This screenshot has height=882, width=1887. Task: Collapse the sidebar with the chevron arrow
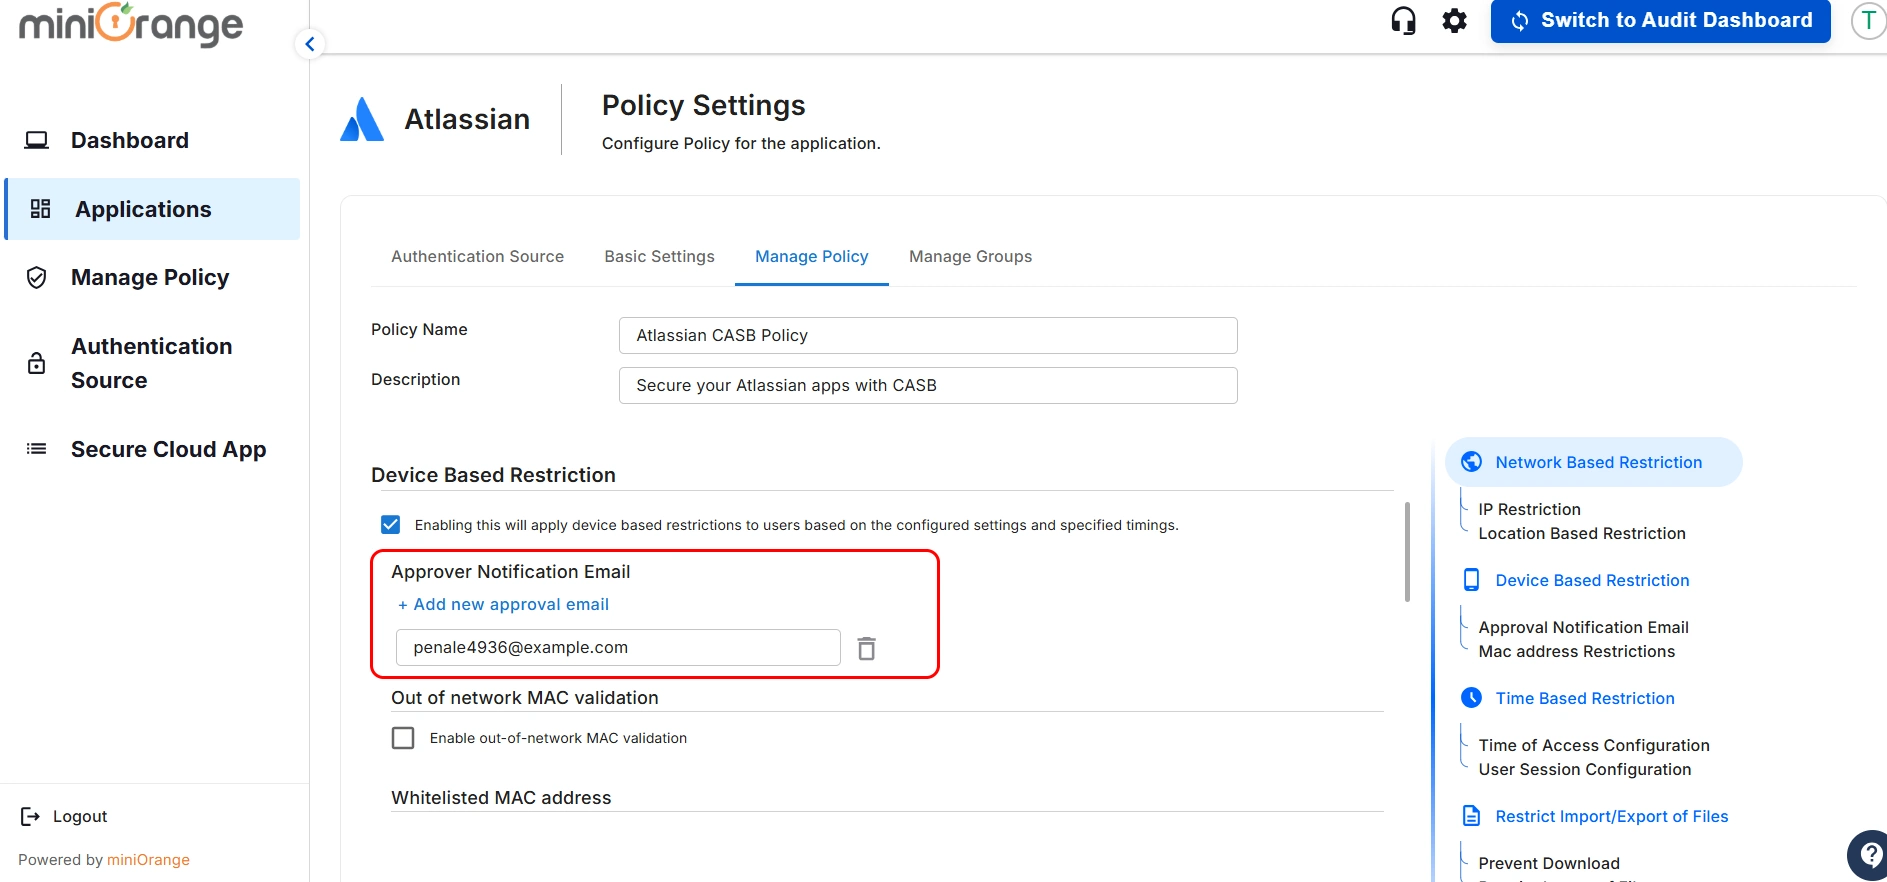[x=310, y=44]
